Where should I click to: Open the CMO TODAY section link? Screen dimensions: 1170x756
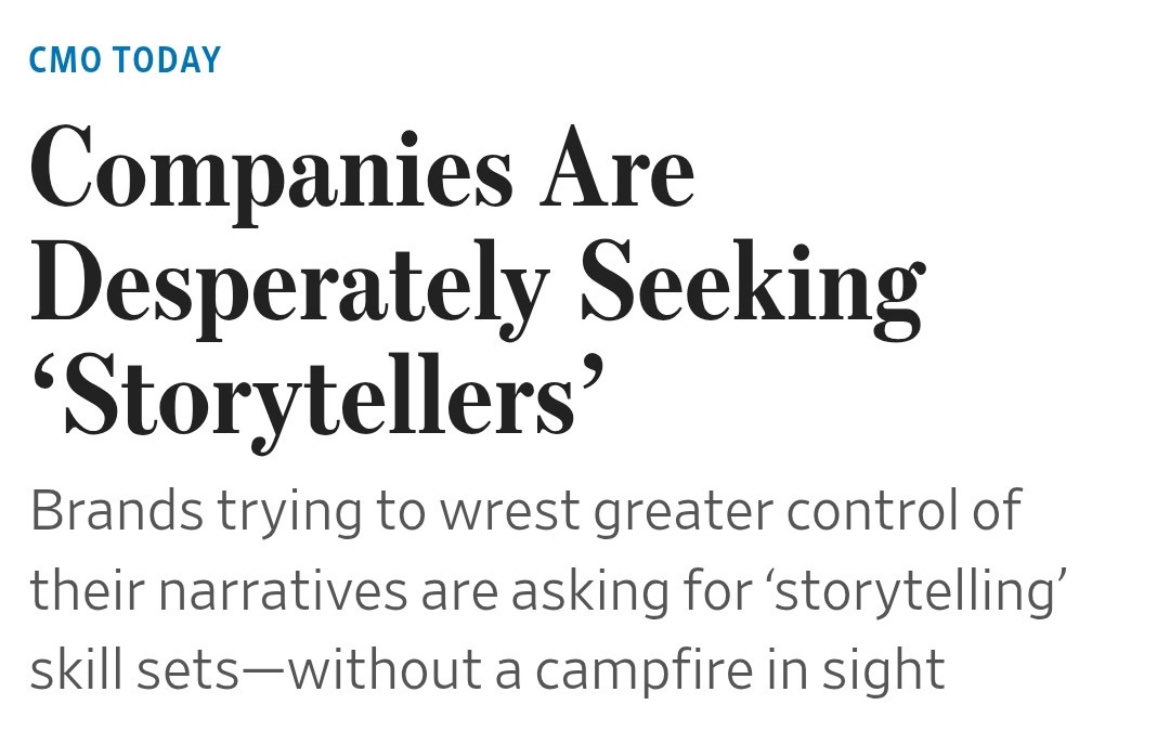click(126, 61)
